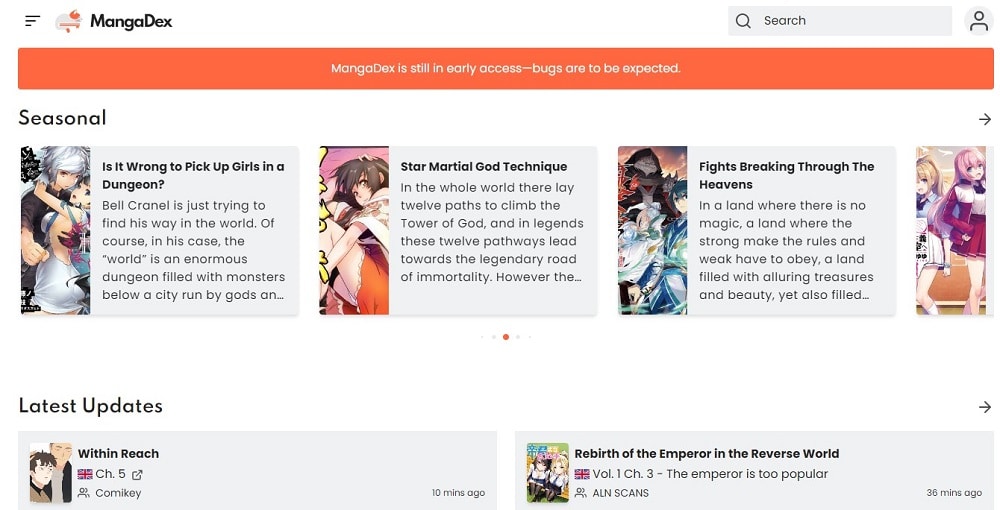Go to second carousel page dot
This screenshot has width=1000, height=510.
[x=494, y=337]
